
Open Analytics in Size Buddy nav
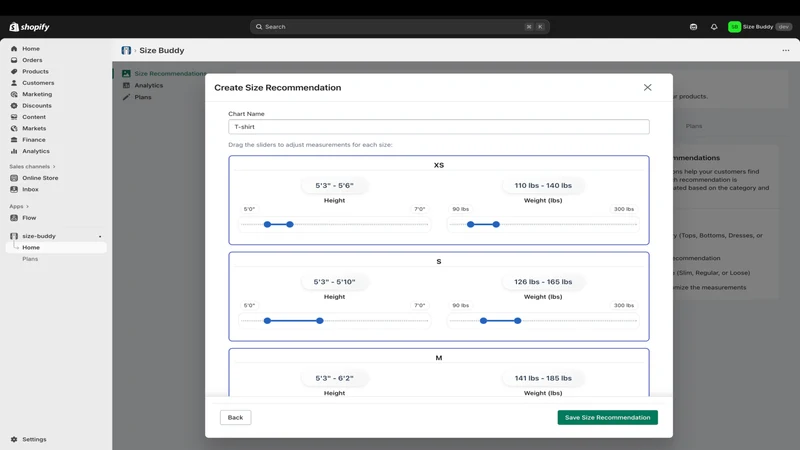coord(148,86)
